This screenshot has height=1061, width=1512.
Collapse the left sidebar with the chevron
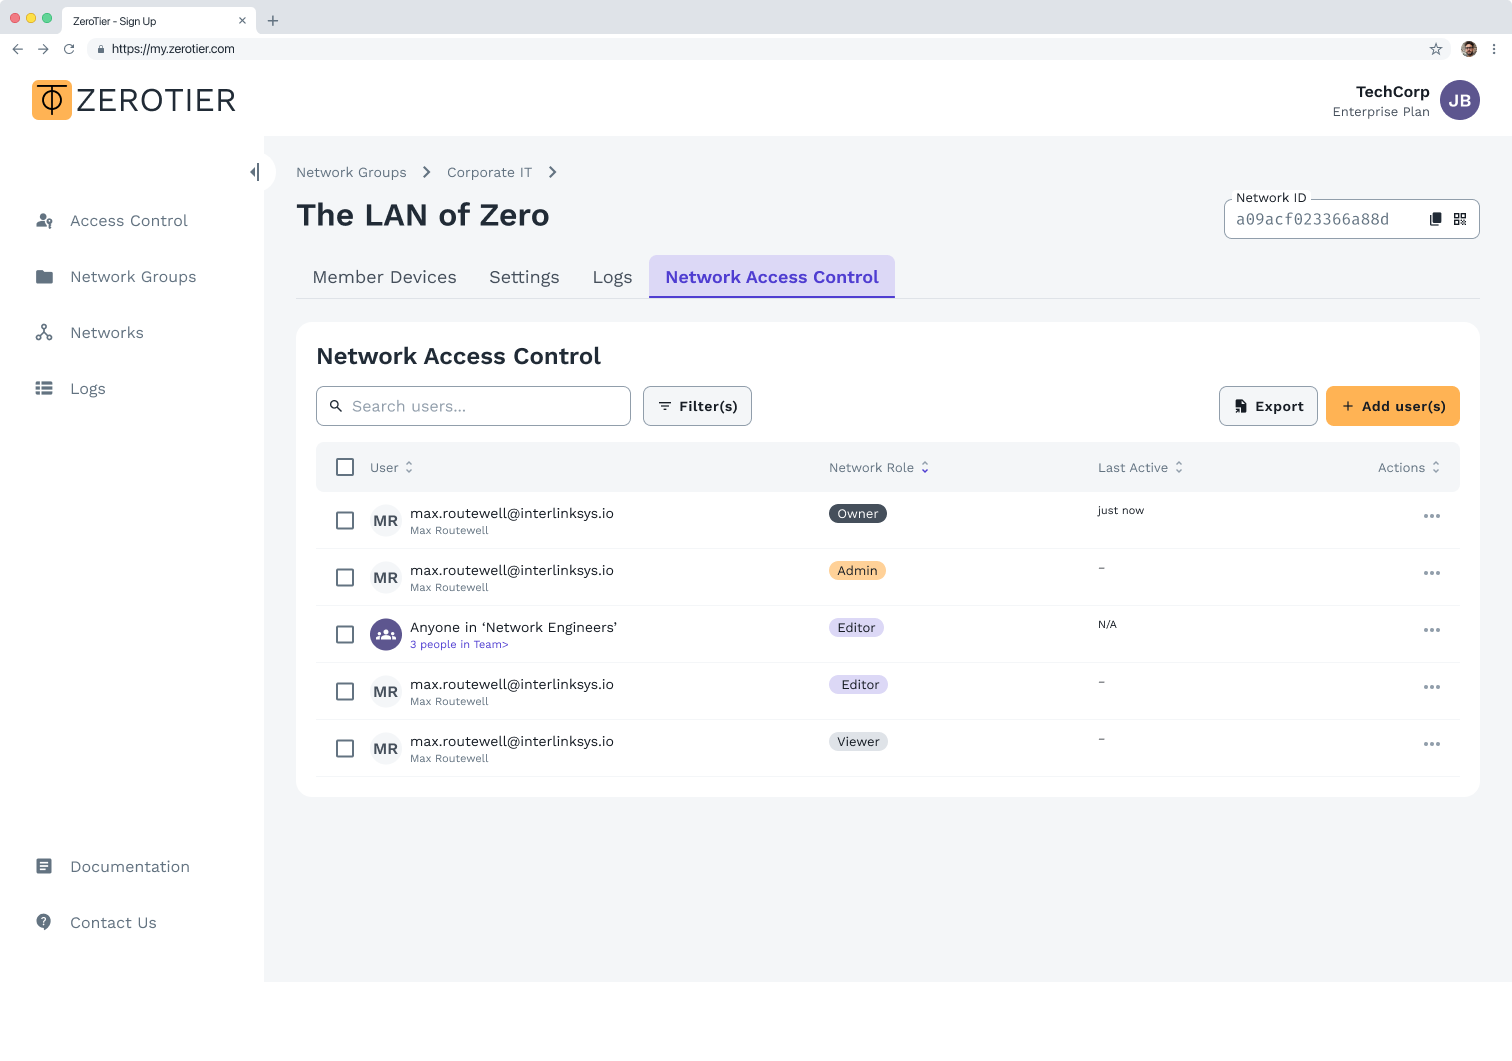pyautogui.click(x=256, y=172)
